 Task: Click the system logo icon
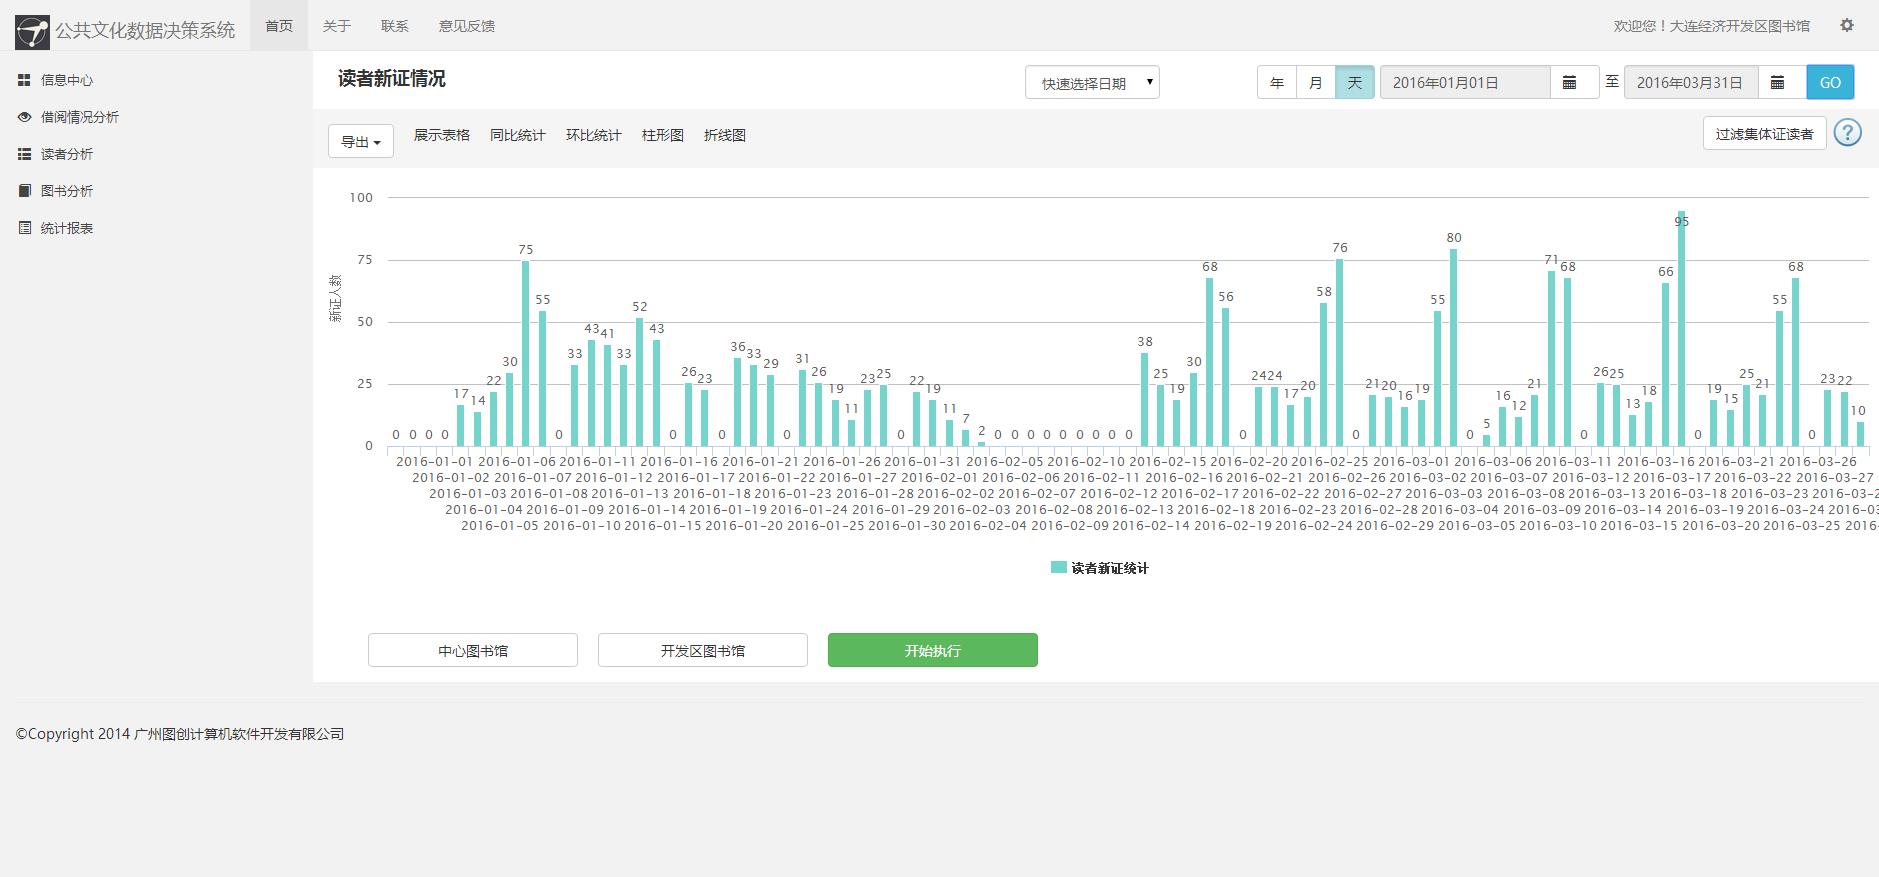32,32
